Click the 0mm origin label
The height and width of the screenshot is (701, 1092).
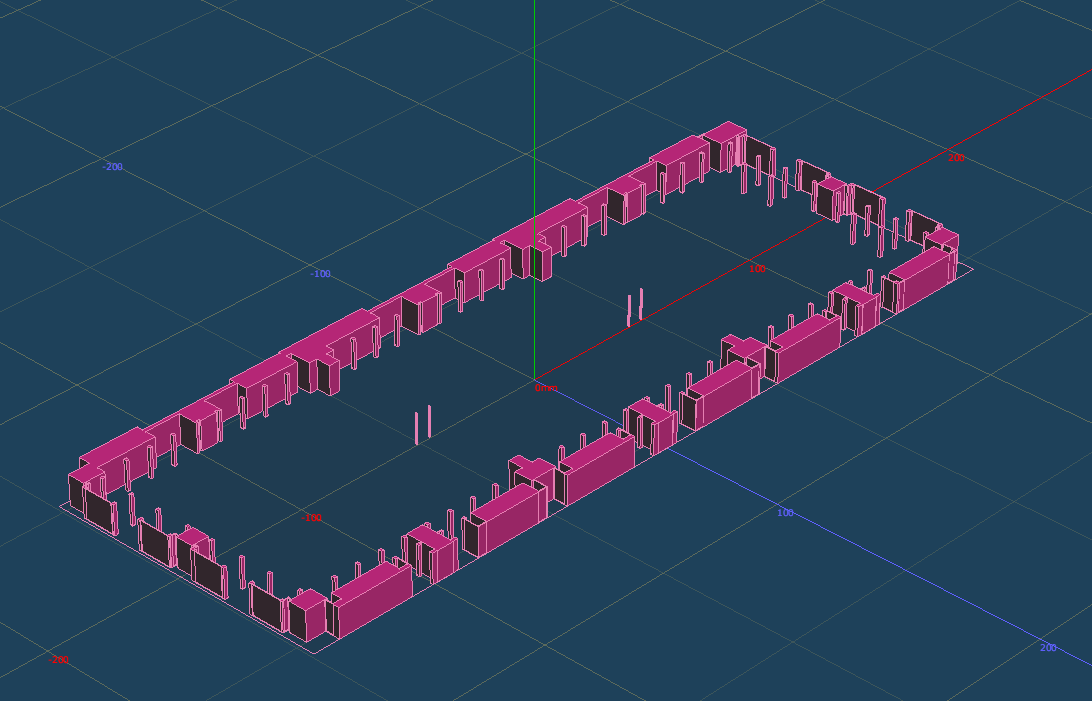coord(546,388)
